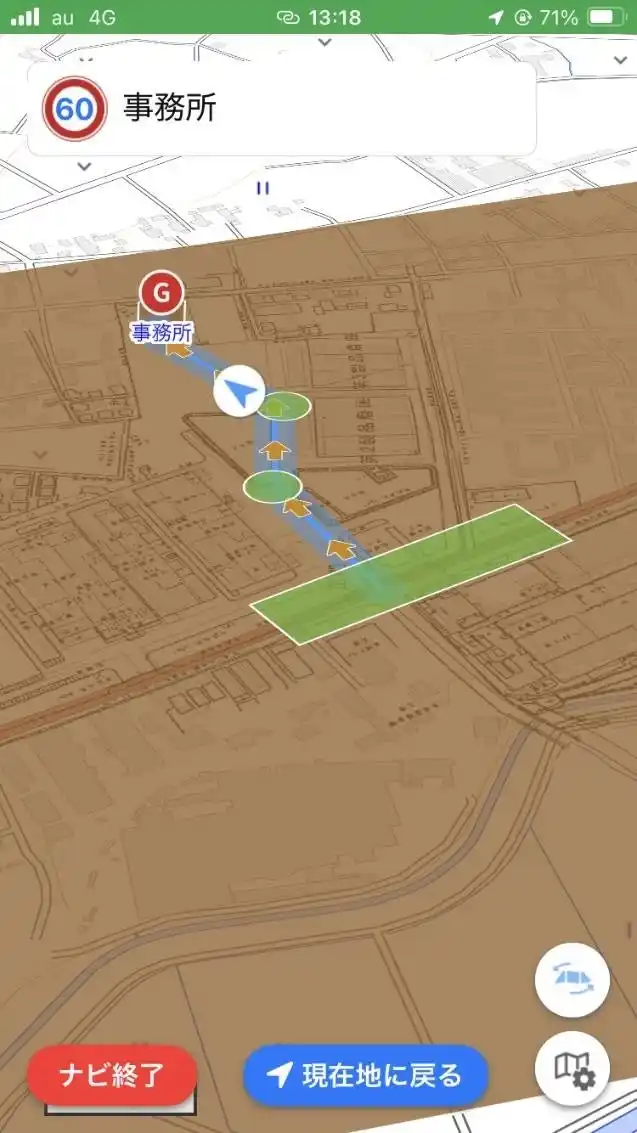This screenshot has width=637, height=1133.
Task: Return to current position with 現在地に戻る
Action: tap(365, 1076)
